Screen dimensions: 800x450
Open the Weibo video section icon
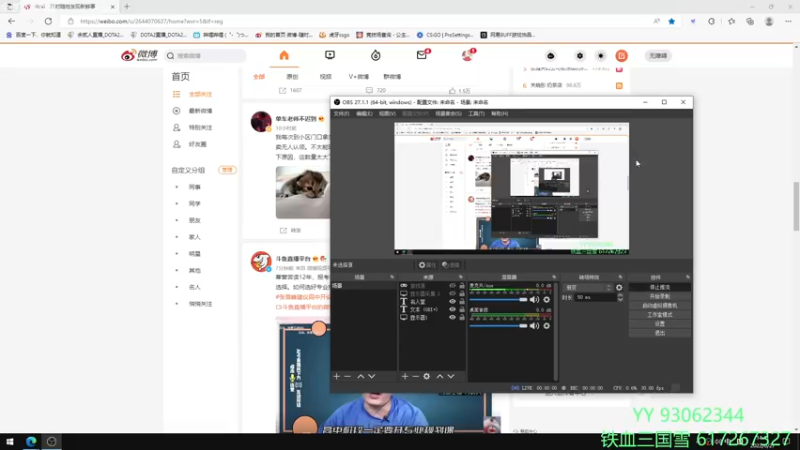click(330, 55)
